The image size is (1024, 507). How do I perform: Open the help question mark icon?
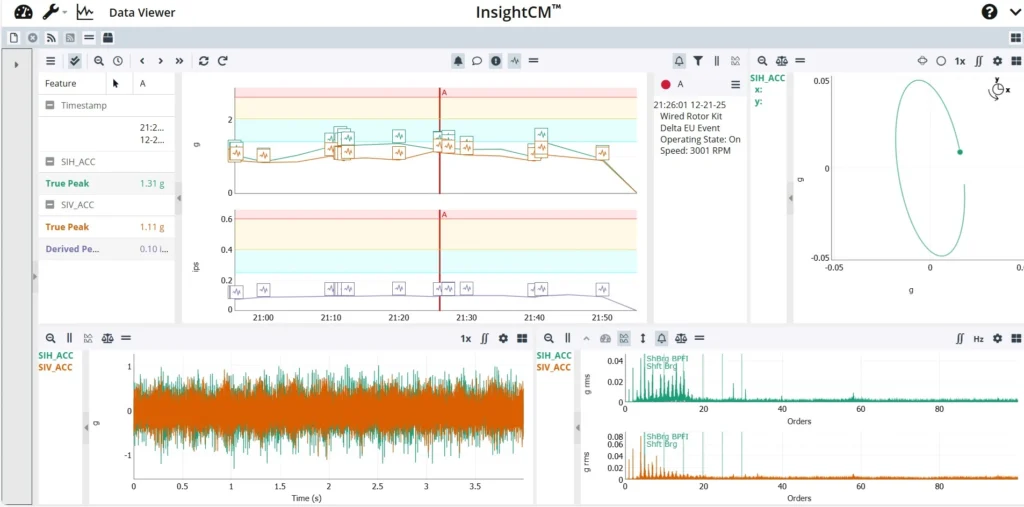(989, 12)
